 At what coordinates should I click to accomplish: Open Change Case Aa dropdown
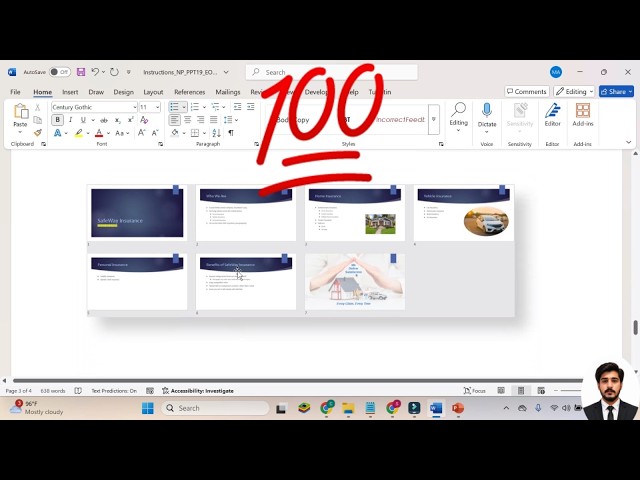pos(122,133)
